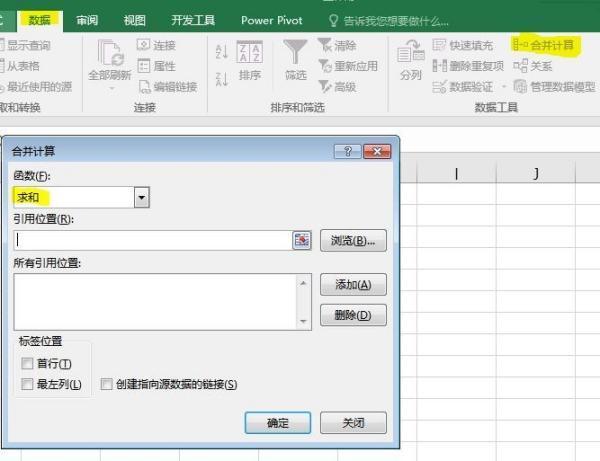Toggle create links to source data checkbox
The width and height of the screenshot is (600, 461).
point(107,384)
